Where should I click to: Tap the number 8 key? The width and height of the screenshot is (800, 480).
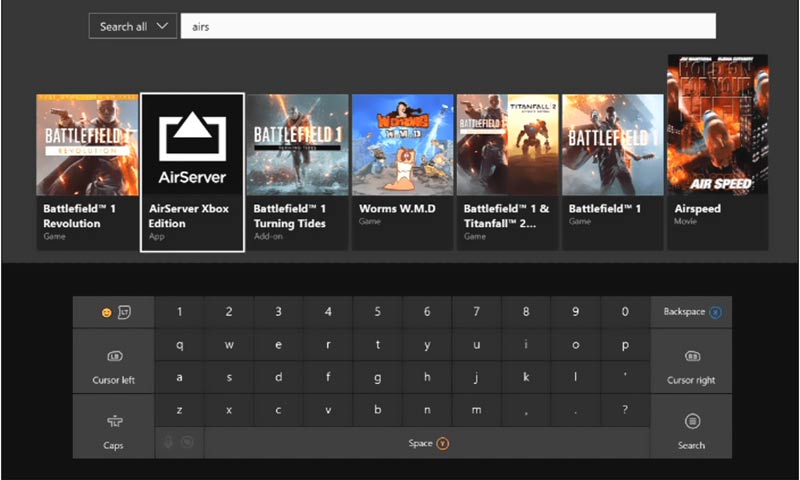click(526, 312)
